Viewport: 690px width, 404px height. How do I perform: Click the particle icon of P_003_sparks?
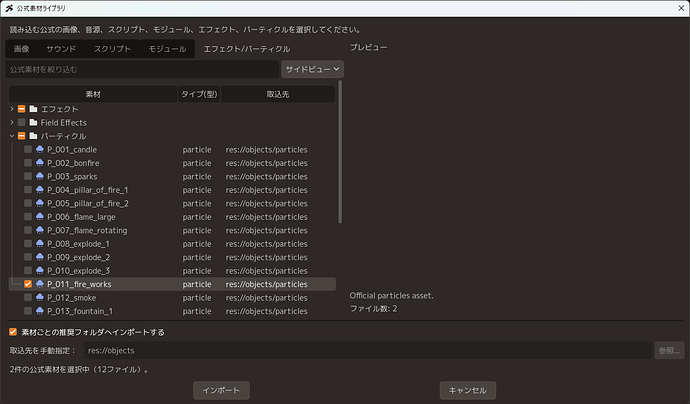point(40,176)
